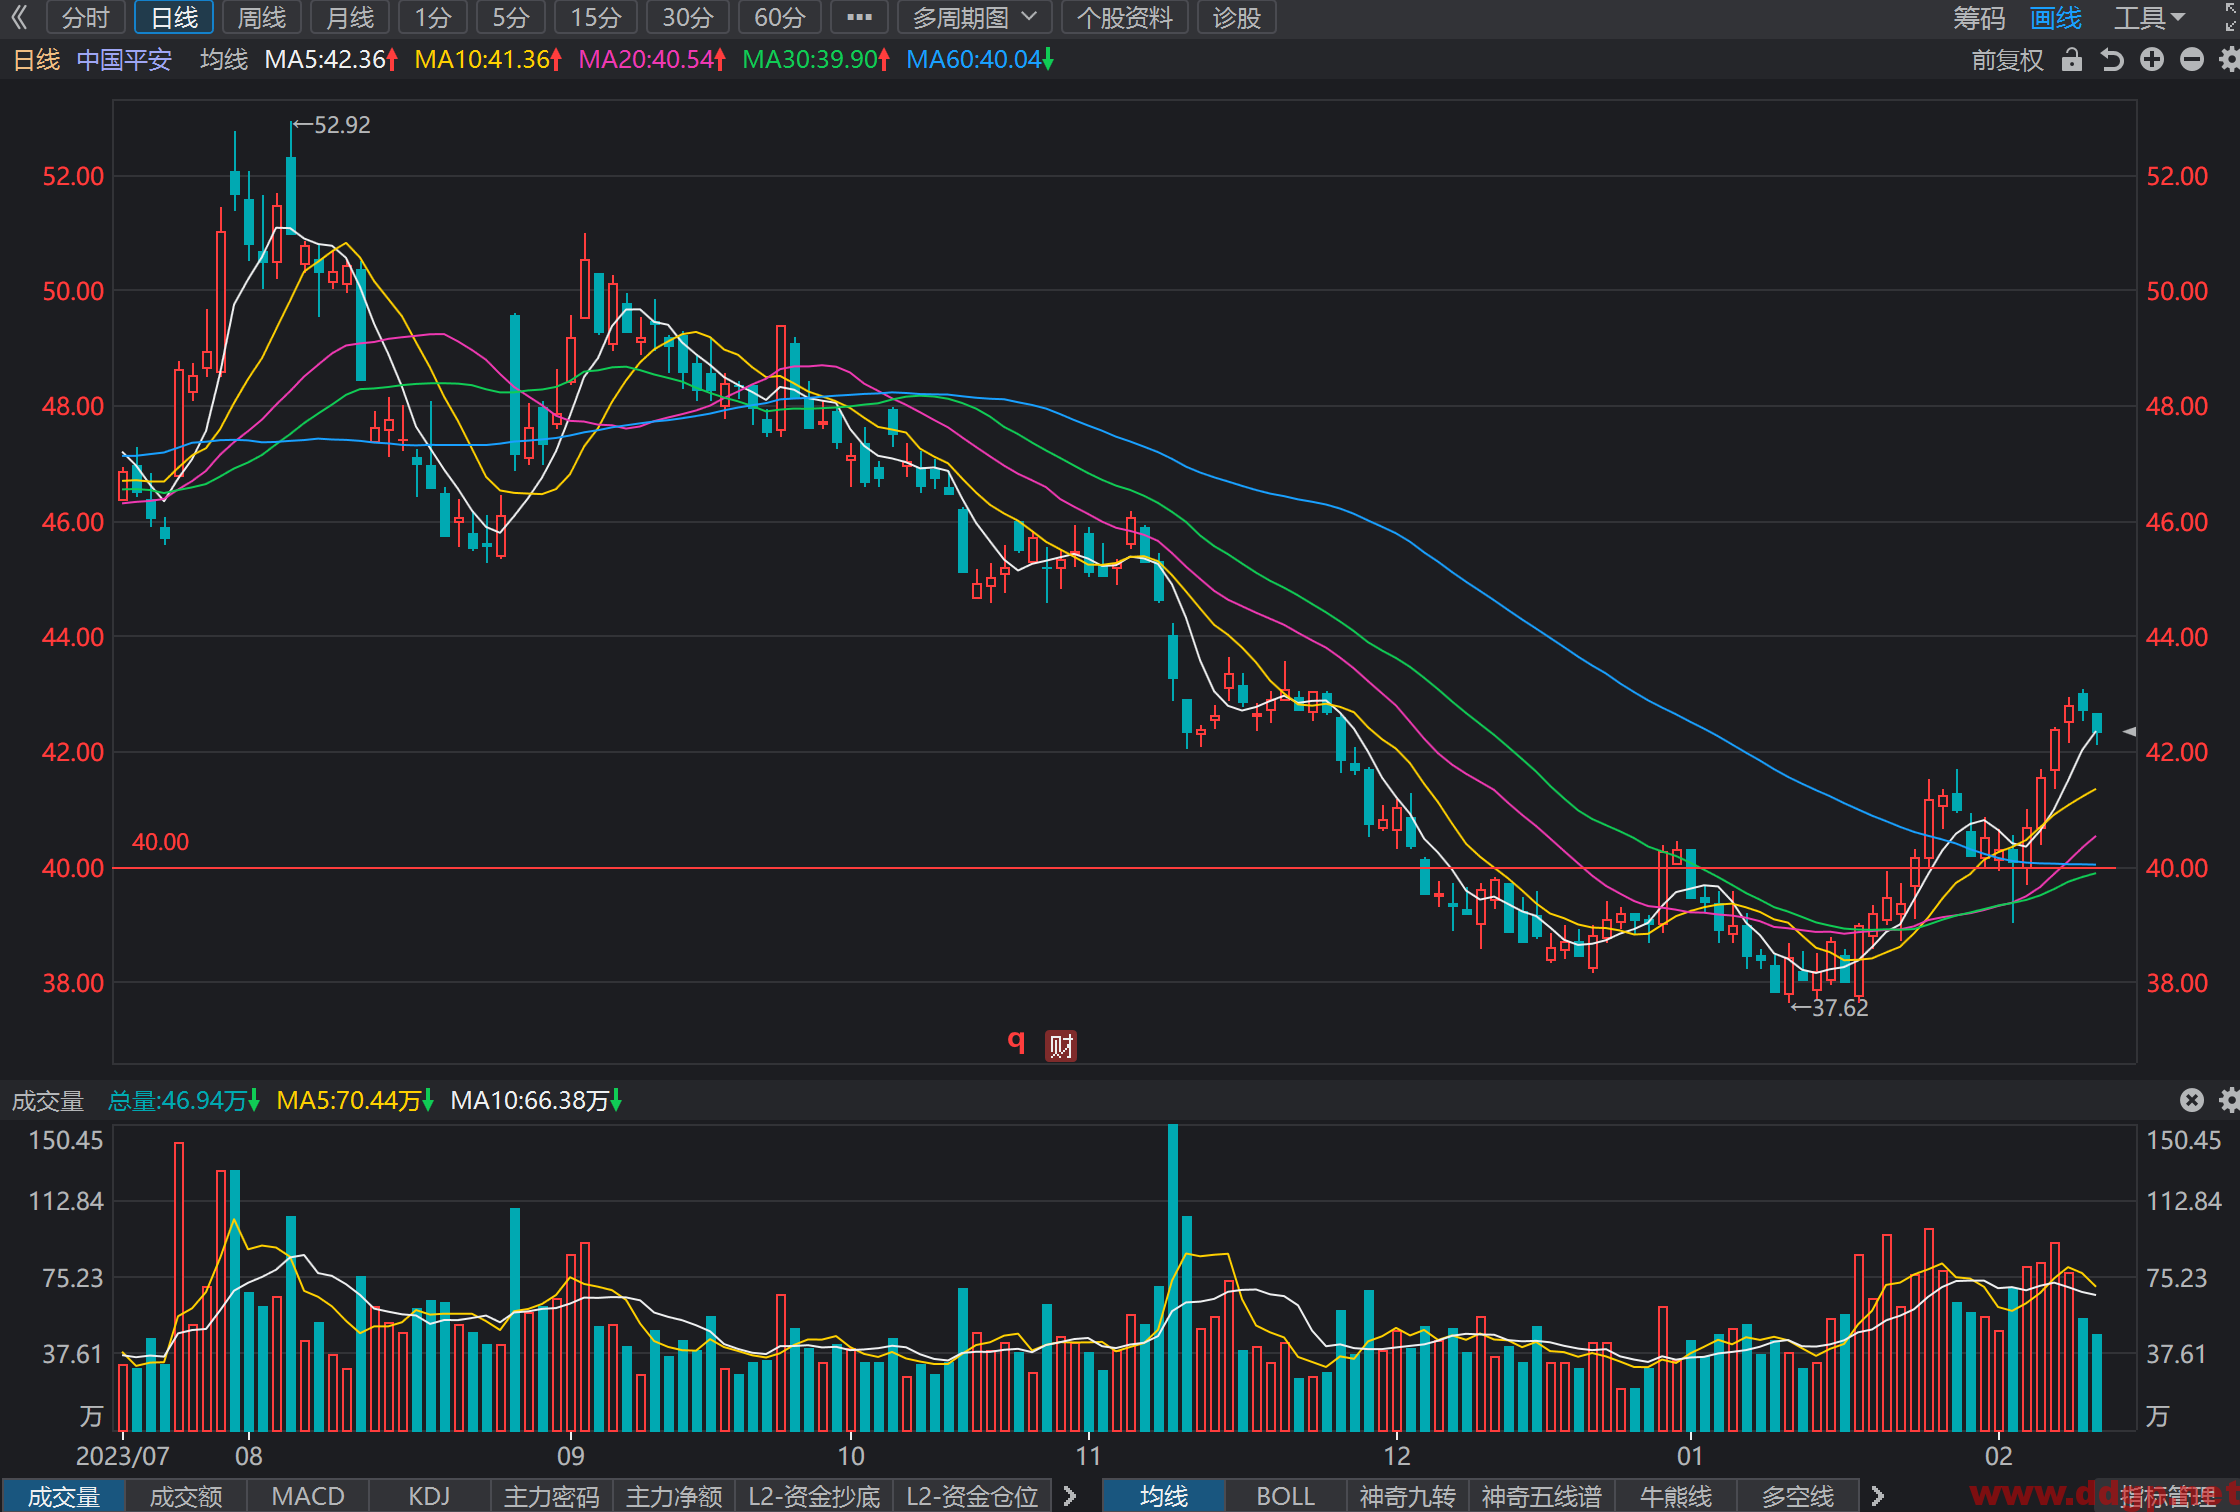Click the volume MA5:70.44万 value

pos(355,1101)
